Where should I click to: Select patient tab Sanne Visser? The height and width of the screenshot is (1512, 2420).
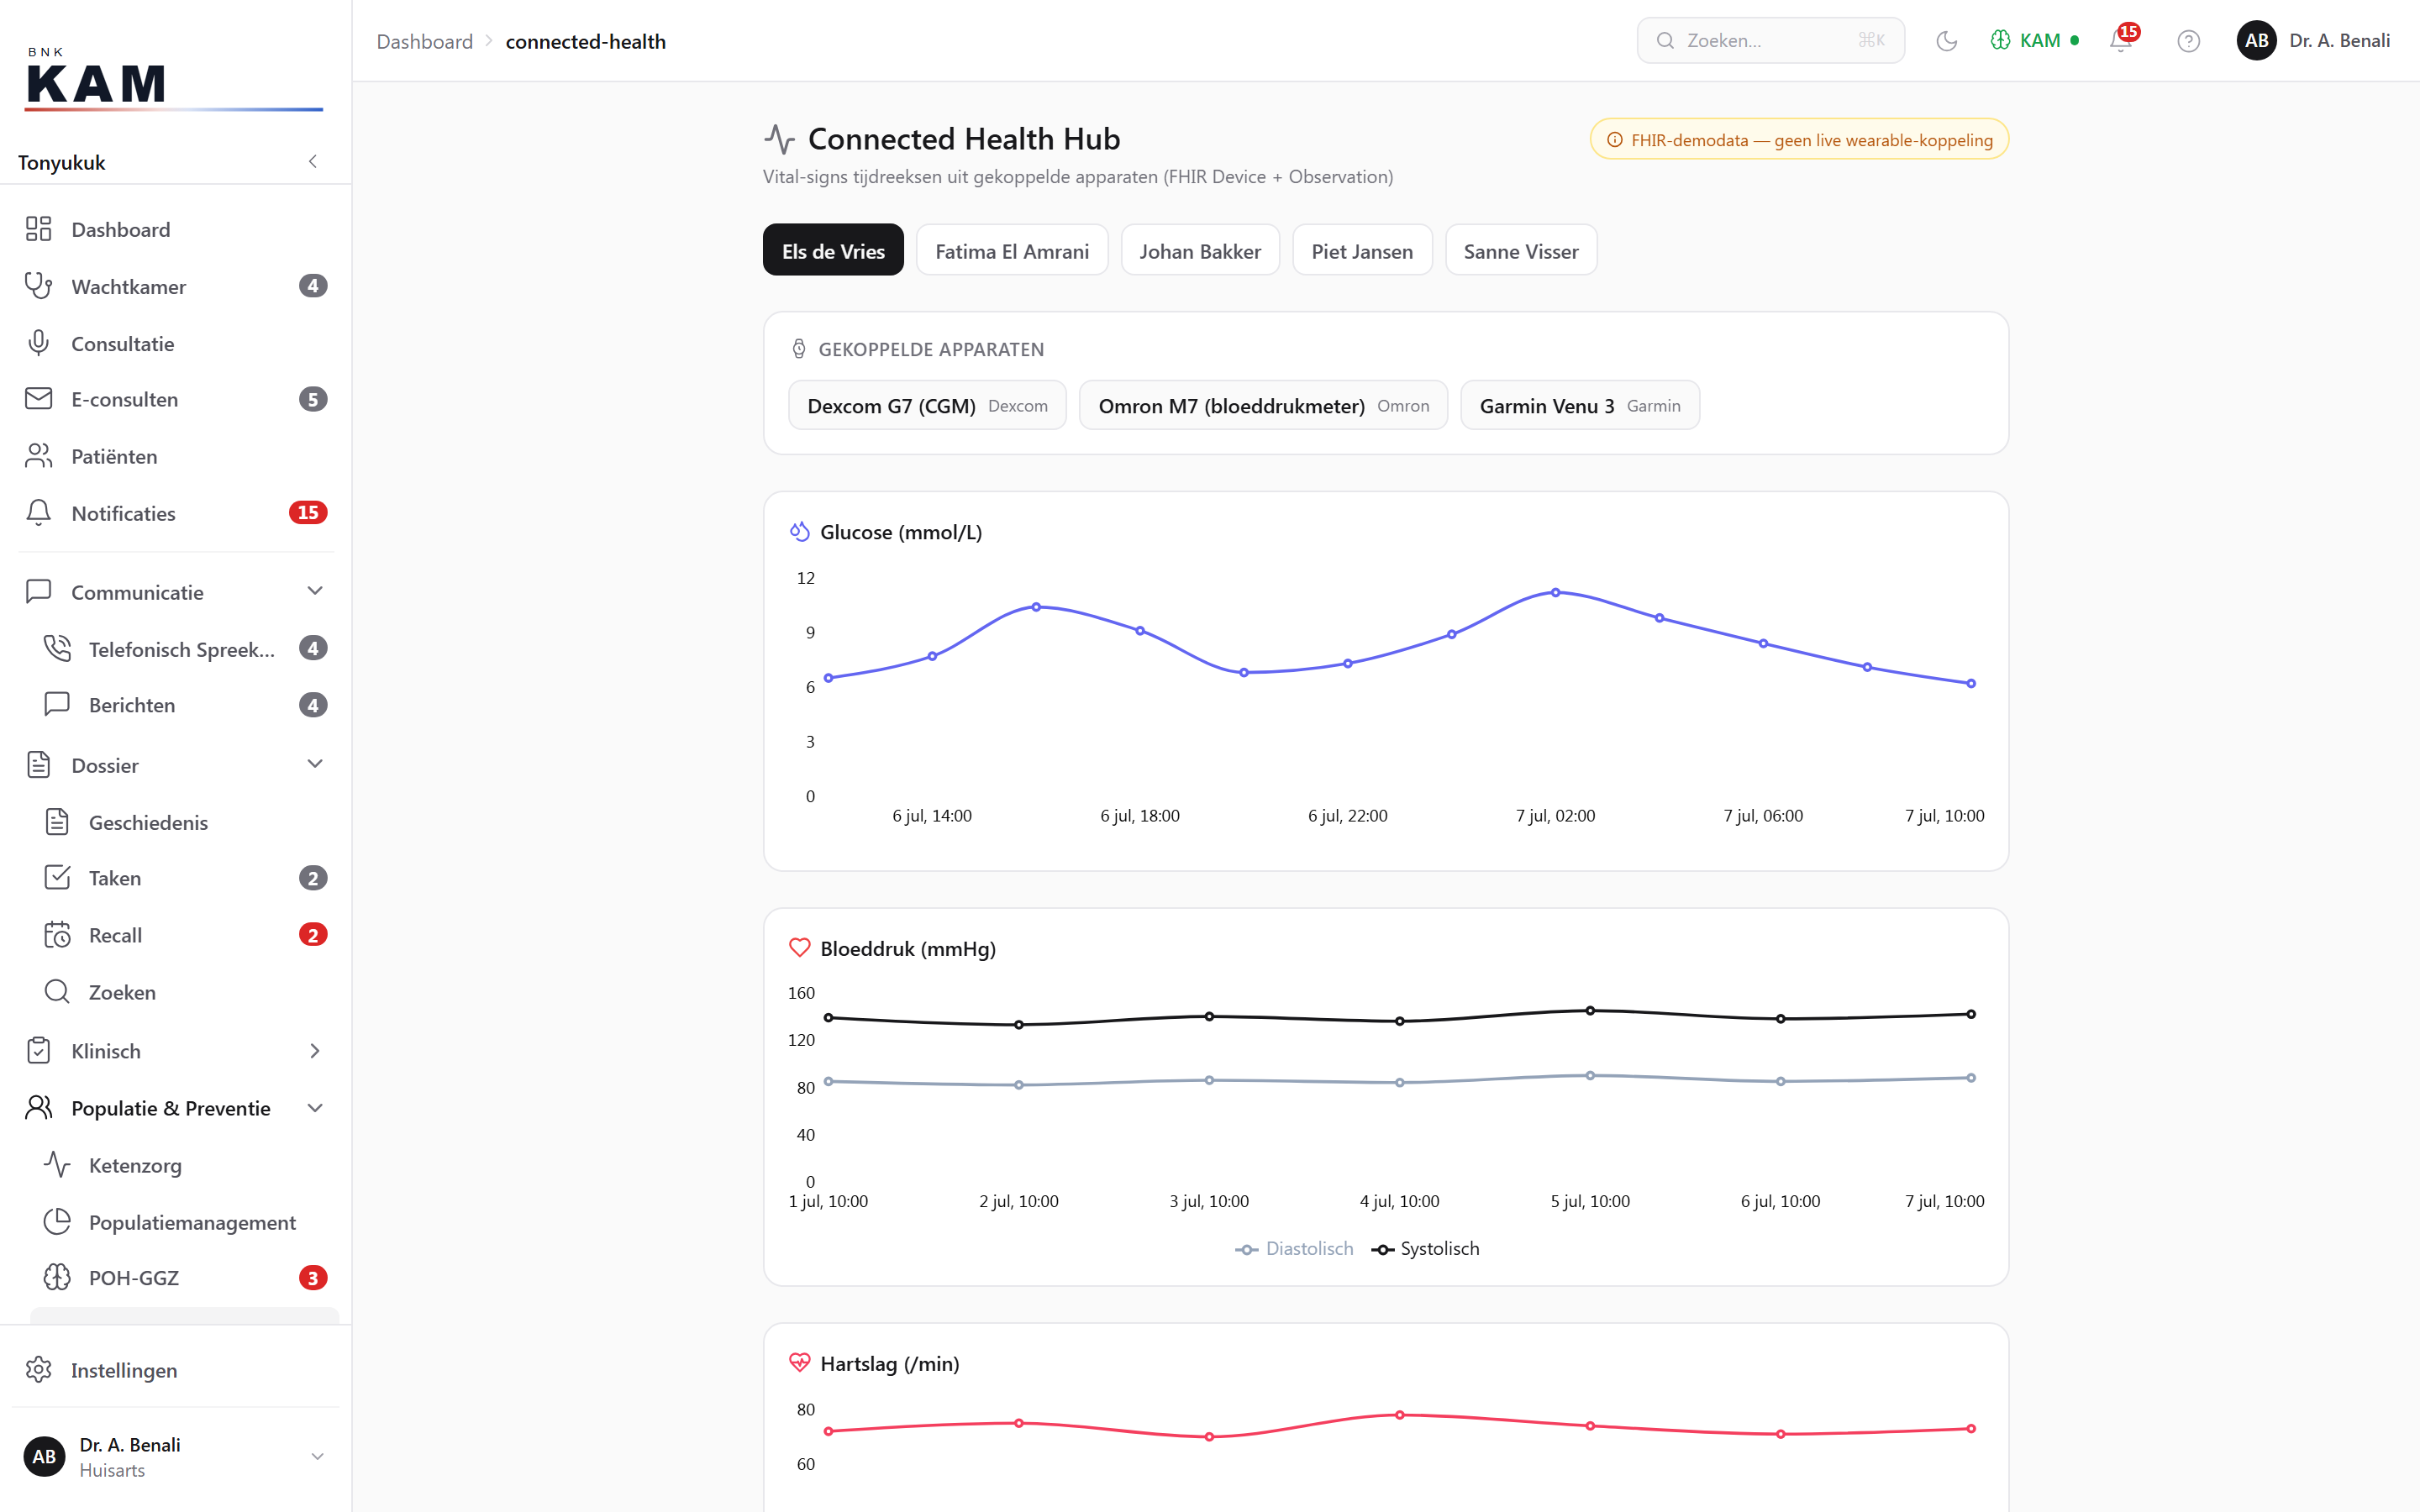pyautogui.click(x=1521, y=250)
